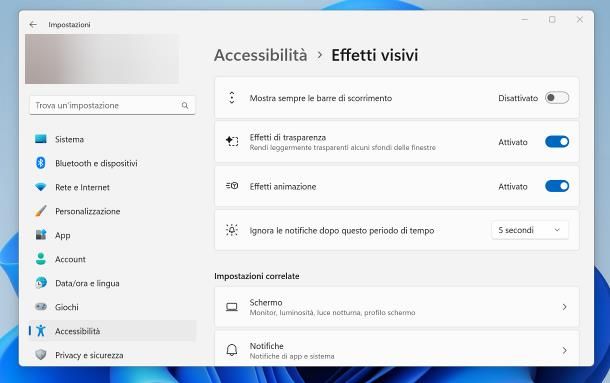Click the Effetti visivi page title

tap(375, 55)
